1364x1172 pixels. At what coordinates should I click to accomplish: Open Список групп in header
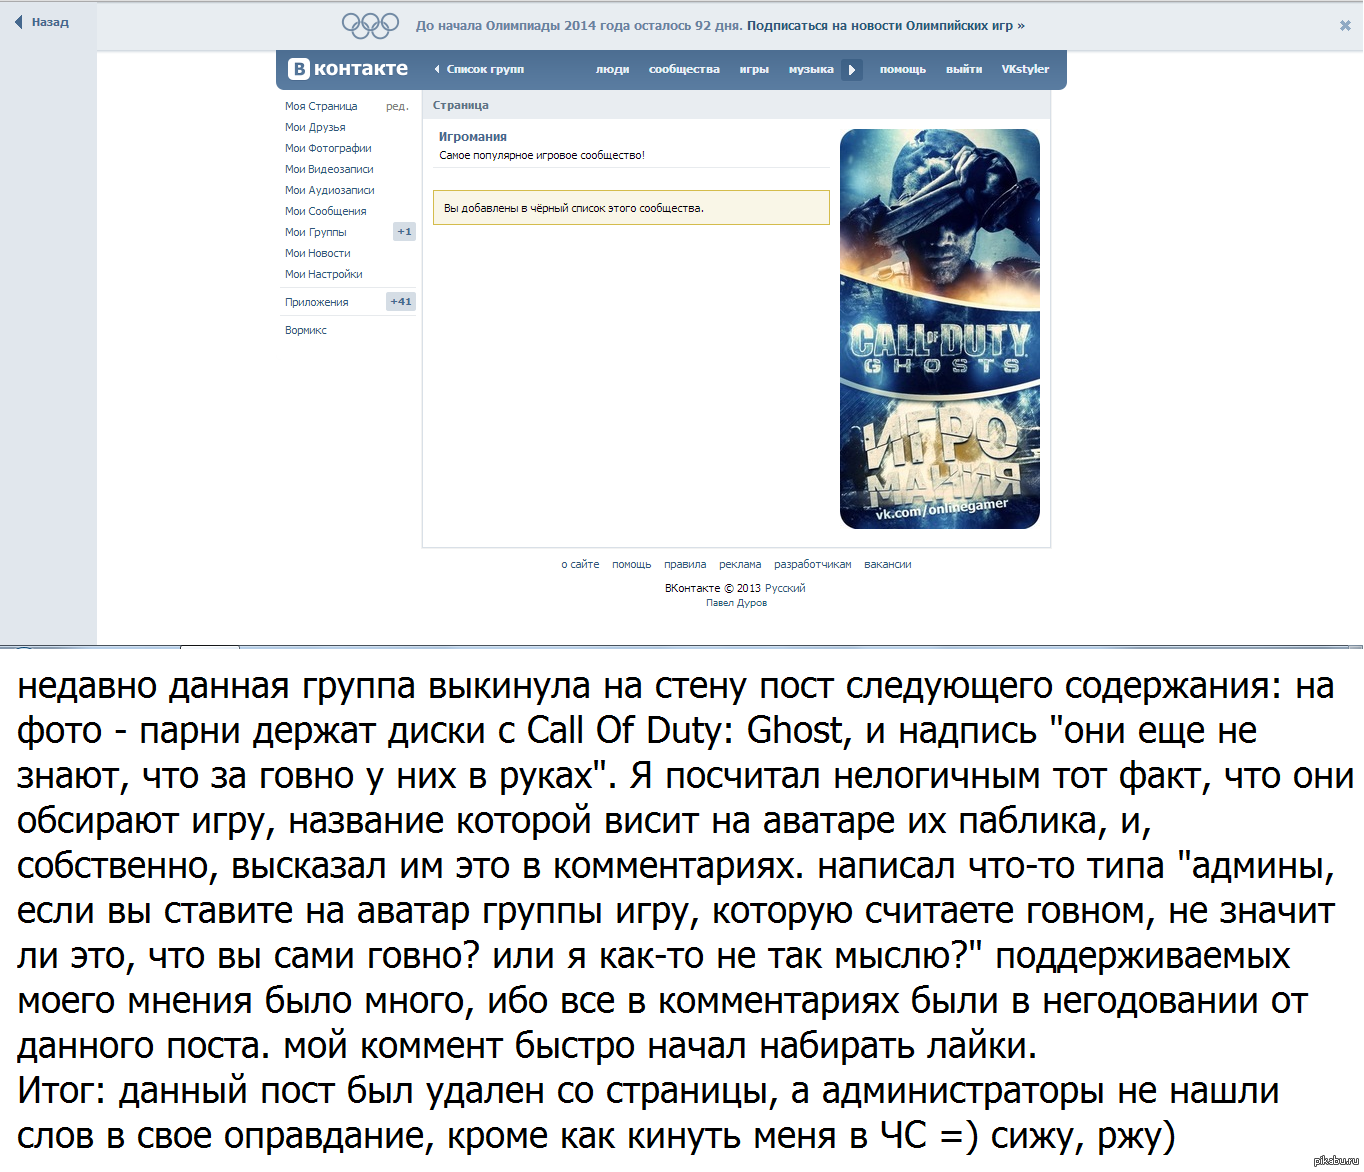pyautogui.click(x=479, y=69)
